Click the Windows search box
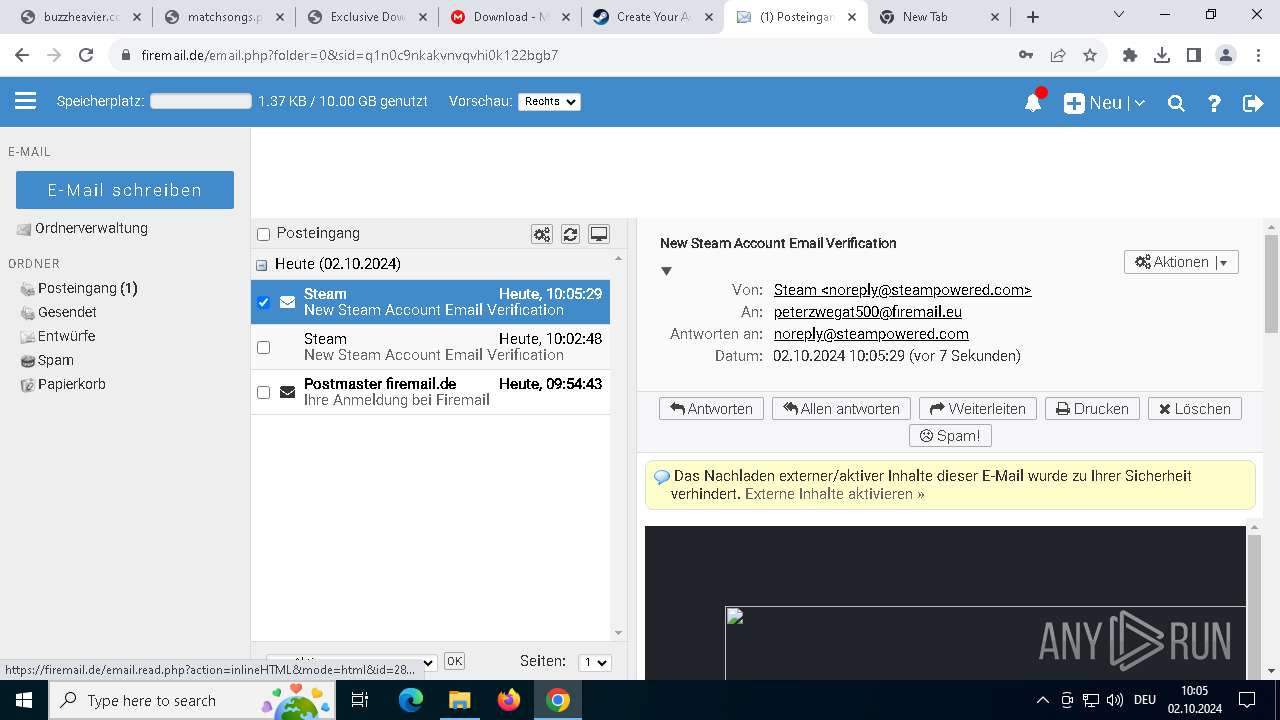 192,700
